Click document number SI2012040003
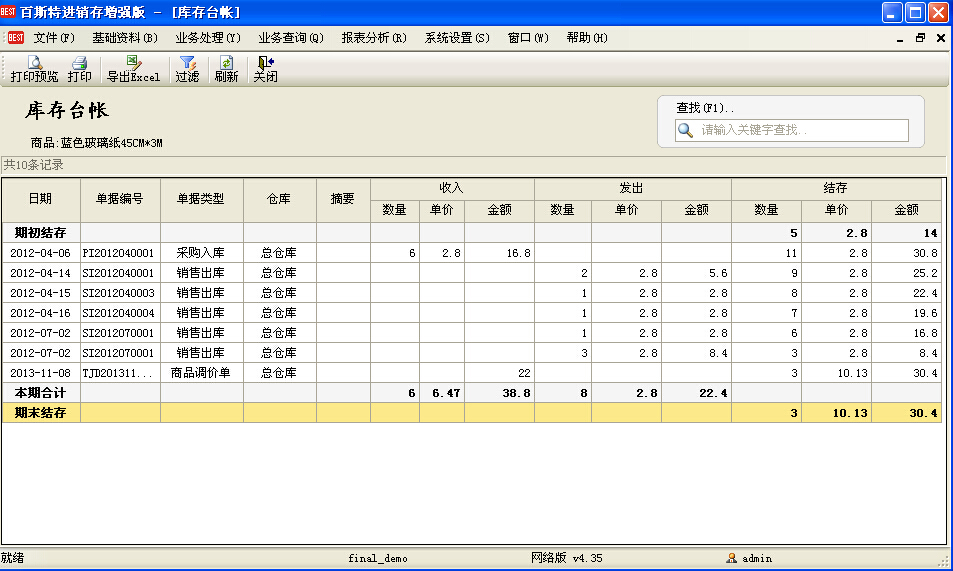Image resolution: width=953 pixels, height=571 pixels. click(x=119, y=293)
